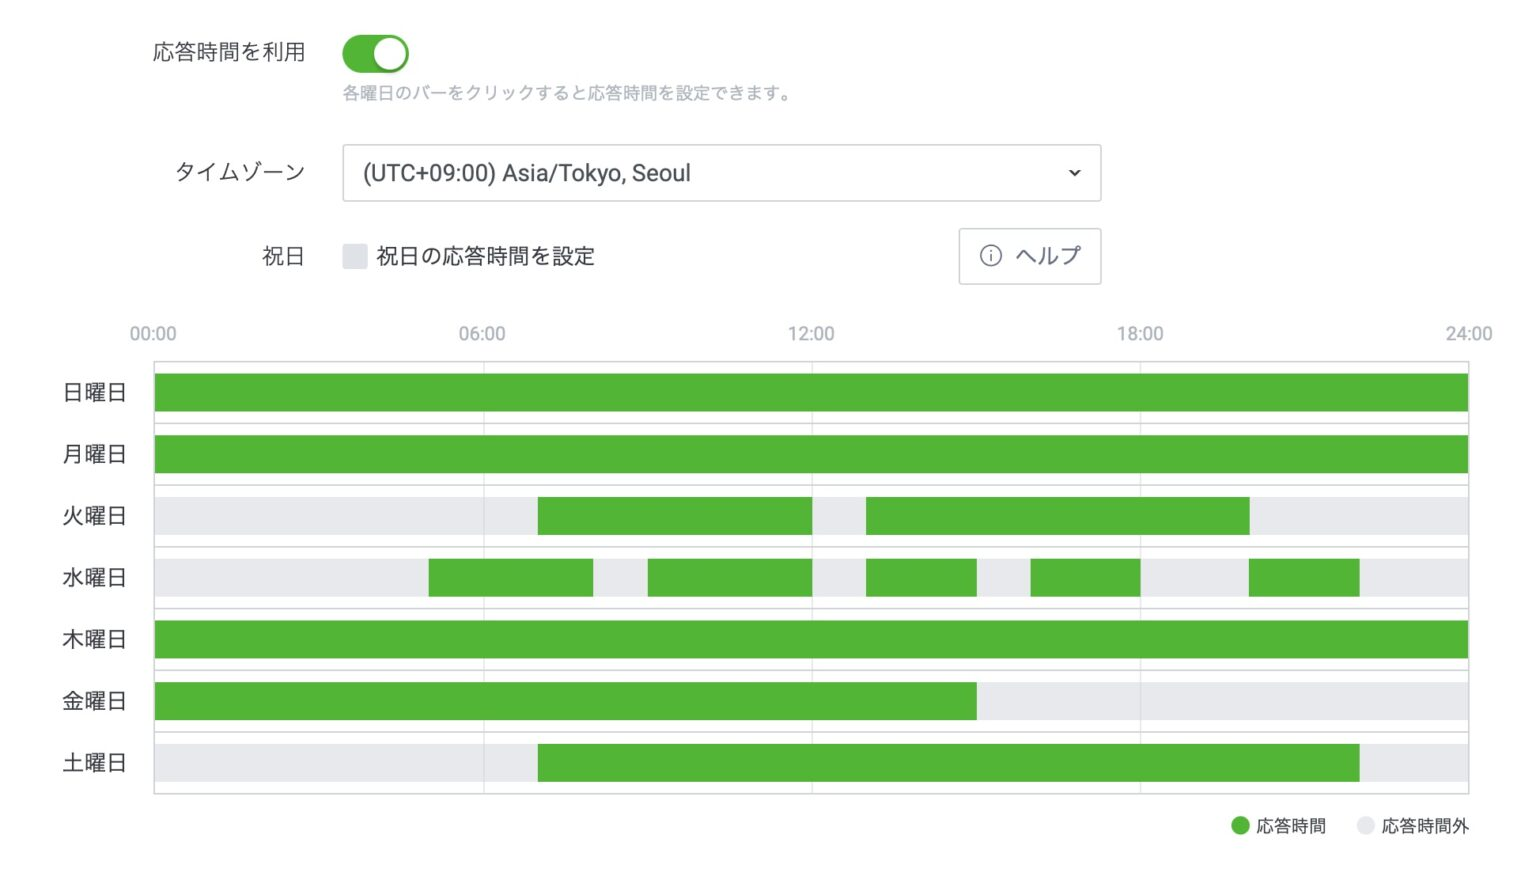This screenshot has width=1536, height=880.
Task: Click the 金曜日 green response bar
Action: [565, 701]
